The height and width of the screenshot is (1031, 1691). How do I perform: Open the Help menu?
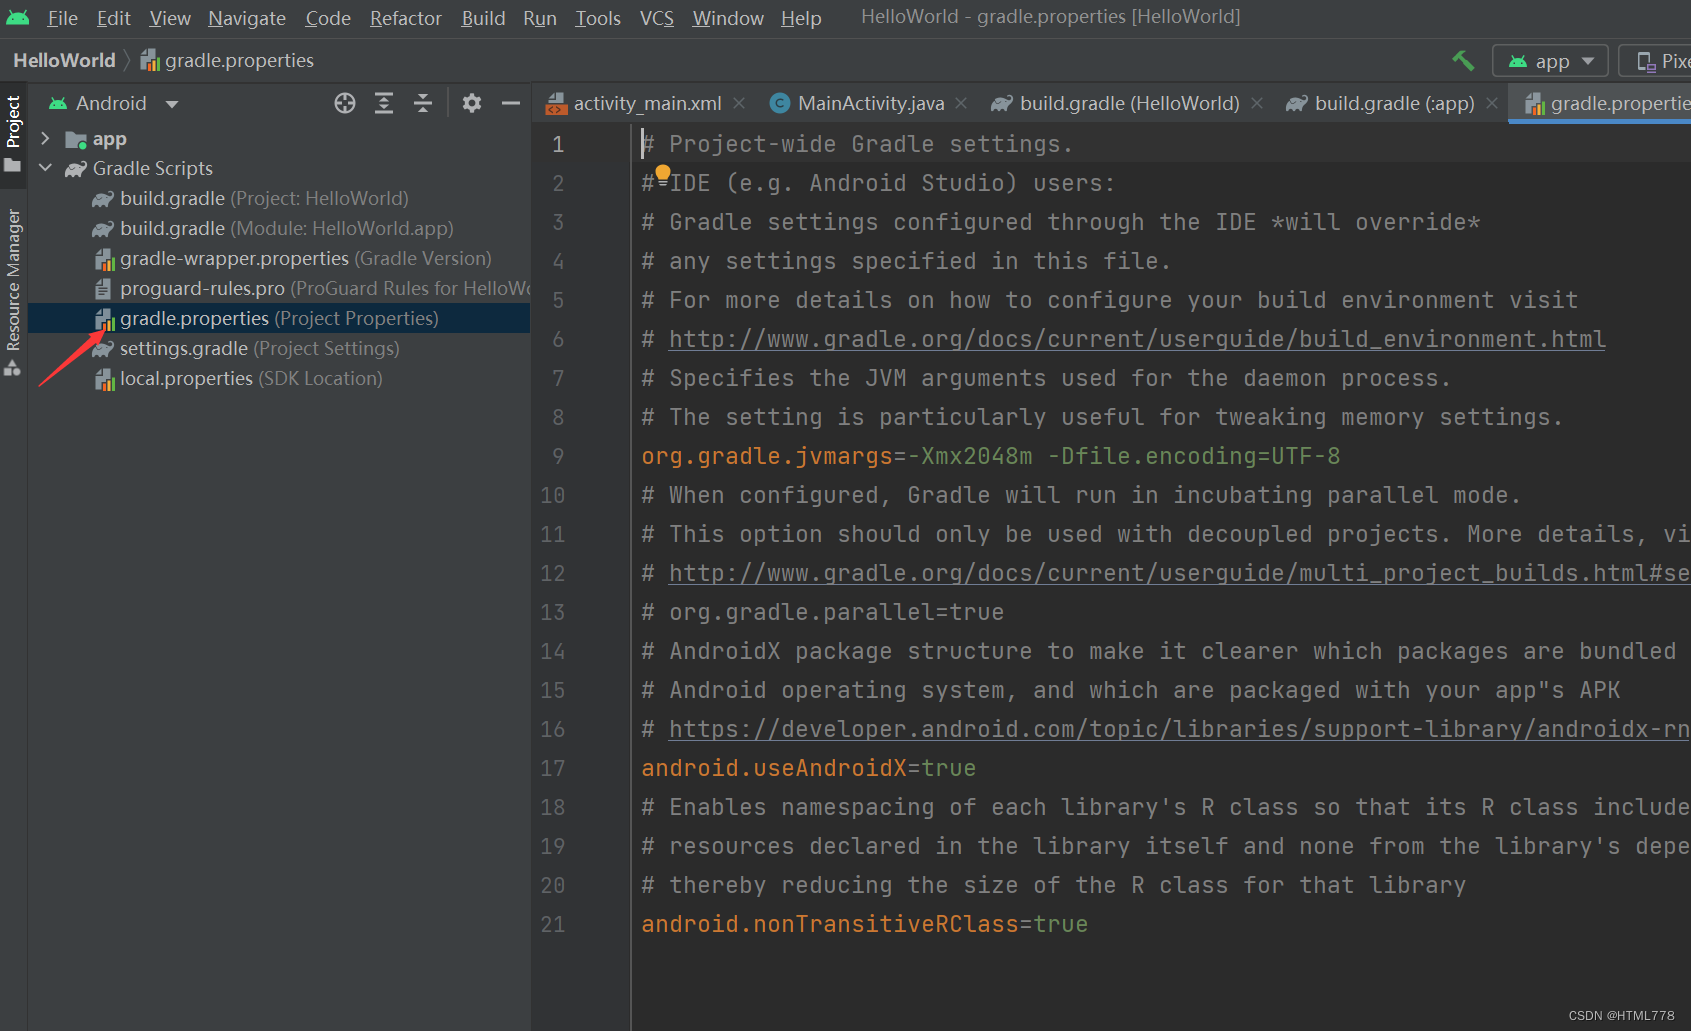[801, 18]
